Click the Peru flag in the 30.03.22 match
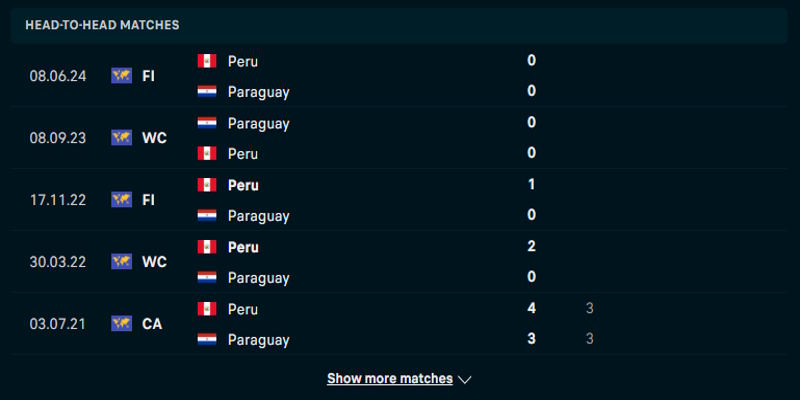This screenshot has width=800, height=400. point(207,247)
